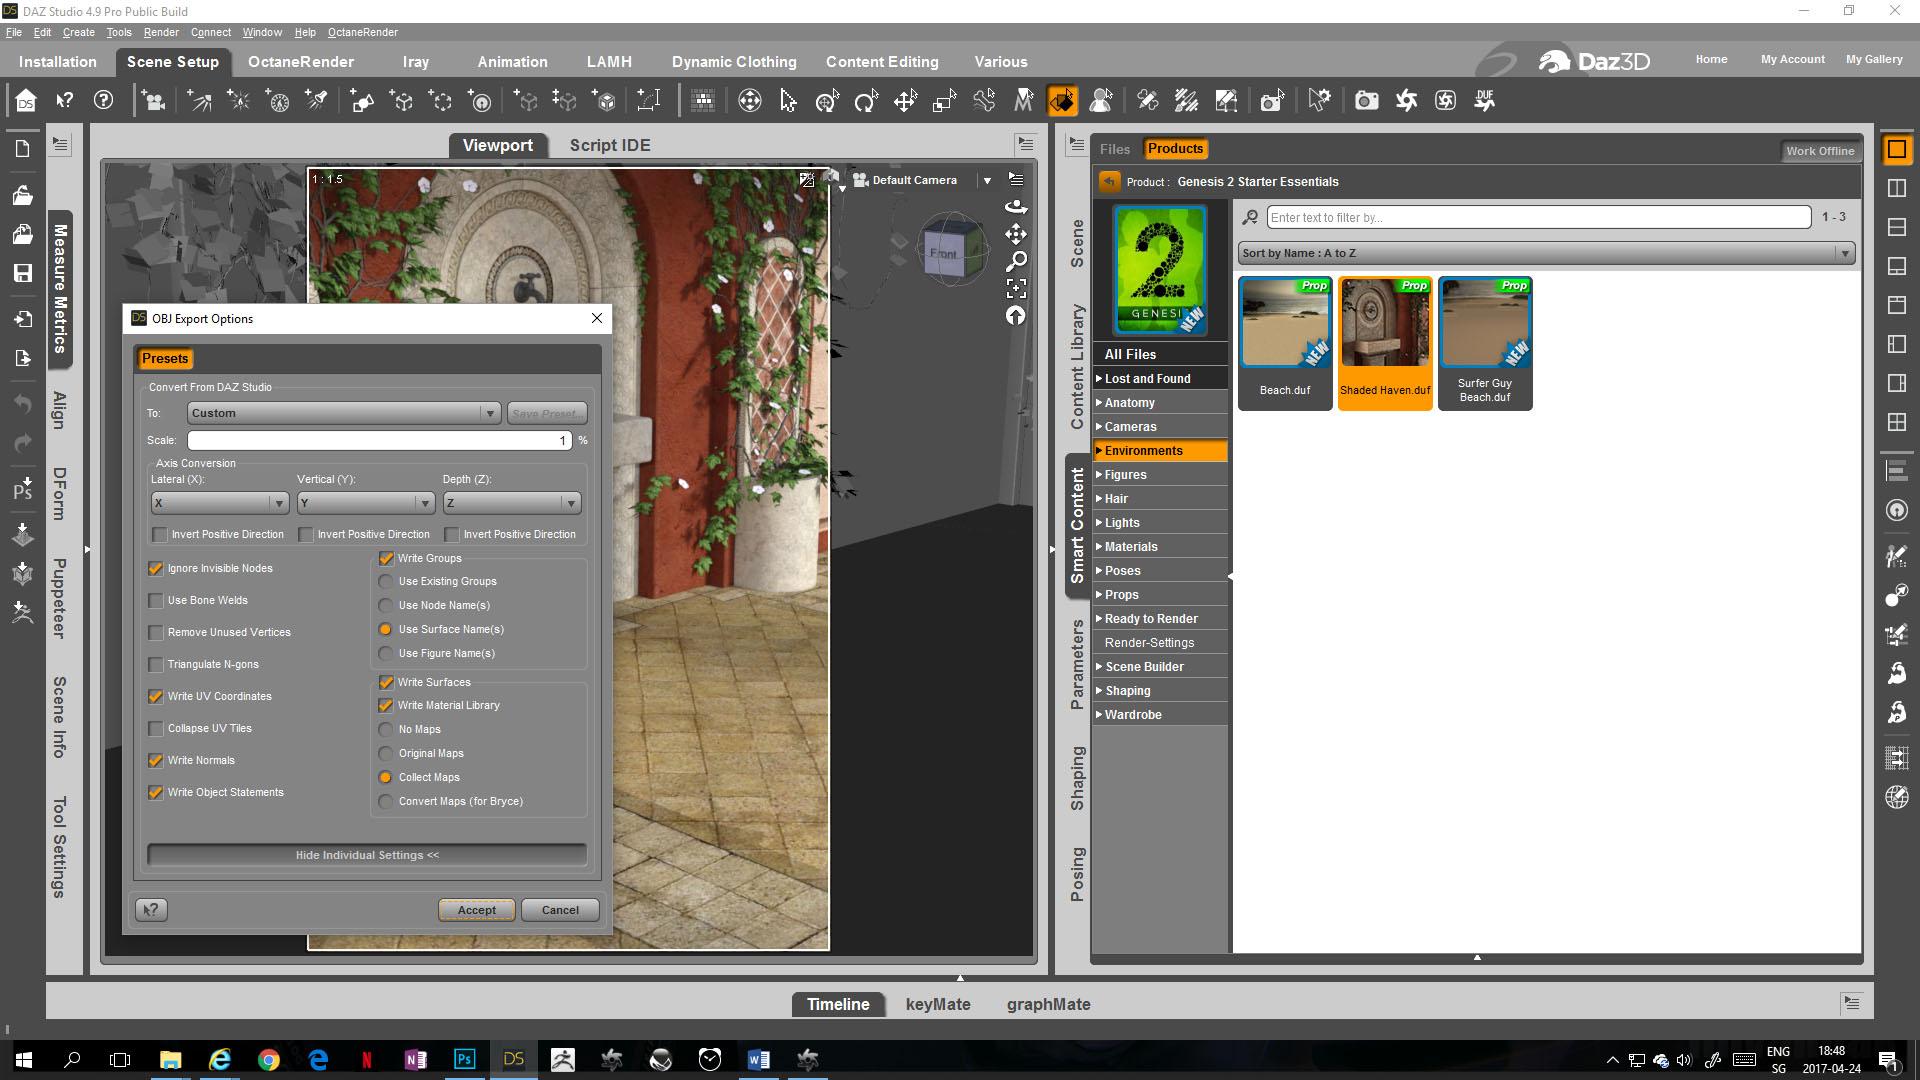
Task: Click the viewport zoom magnifier icon
Action: (x=1016, y=261)
